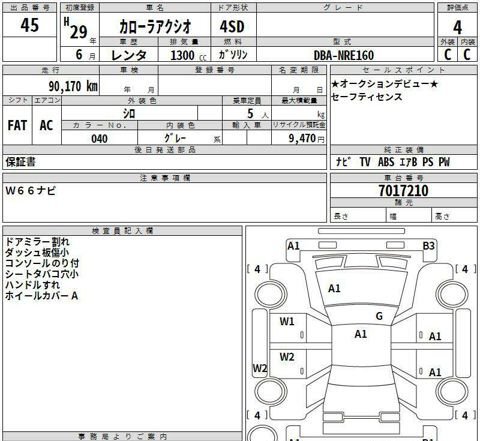
Task: Select the 乗車定員 header
Action: pos(247,101)
